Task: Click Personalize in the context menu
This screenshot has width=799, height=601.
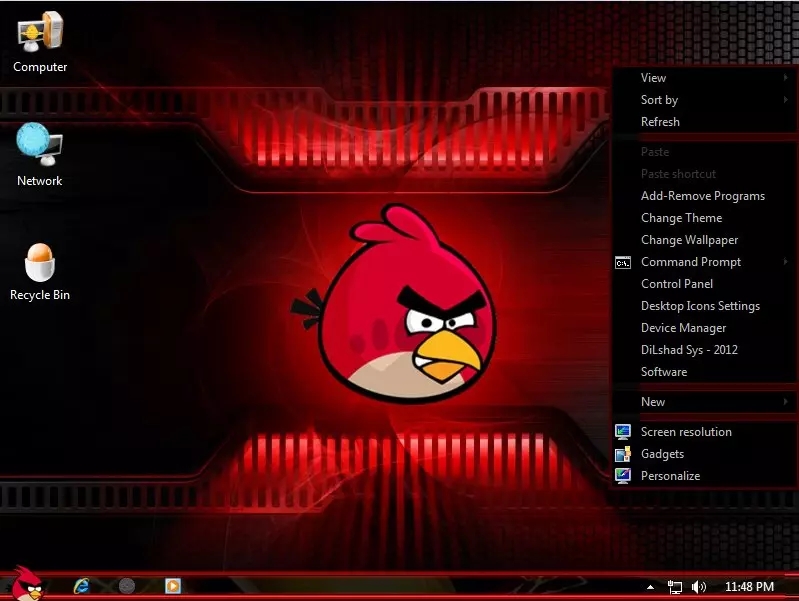Action: 670,476
